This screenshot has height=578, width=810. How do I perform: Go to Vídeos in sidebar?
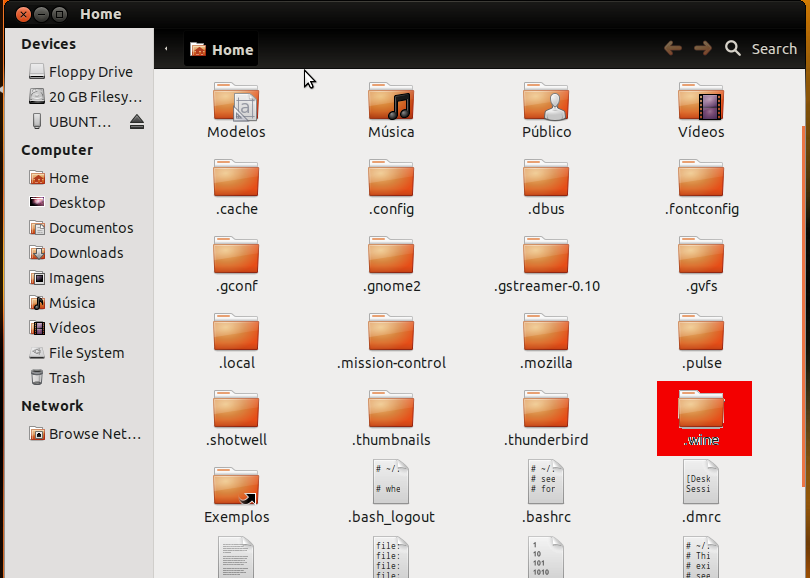(63, 328)
